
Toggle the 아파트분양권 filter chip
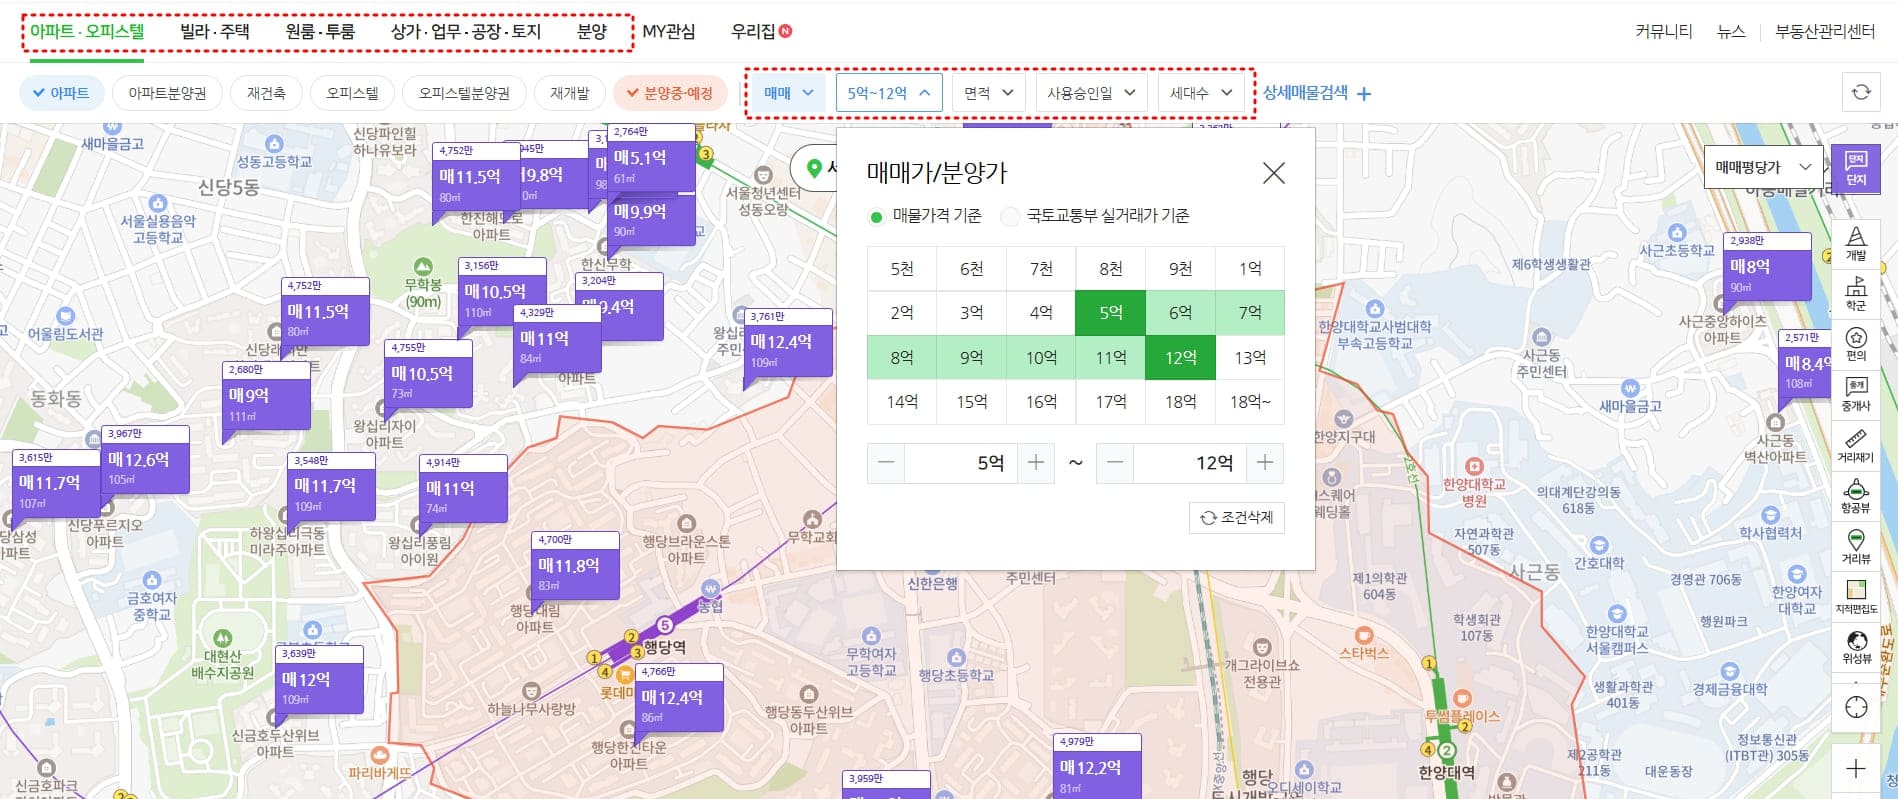tap(167, 93)
